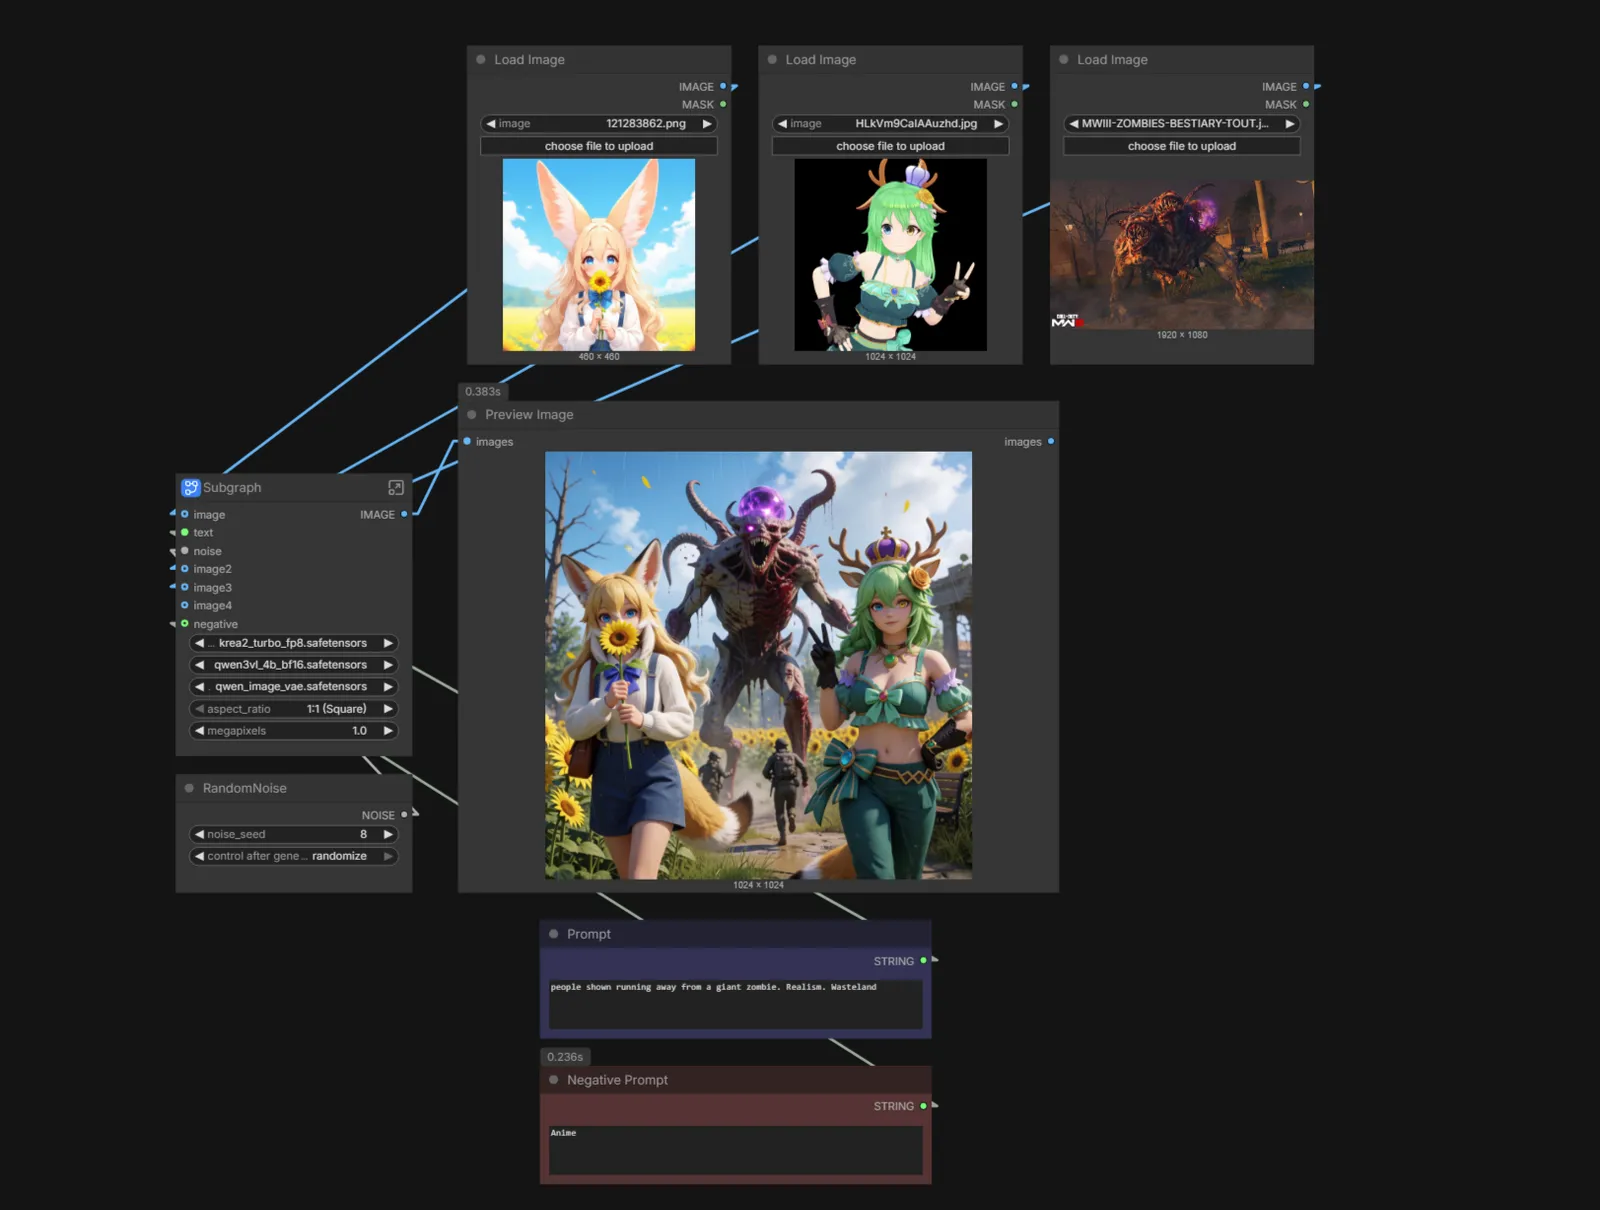Collapse the Prompt node dot
Viewport: 1600px width, 1210px height.
pyautogui.click(x=554, y=933)
